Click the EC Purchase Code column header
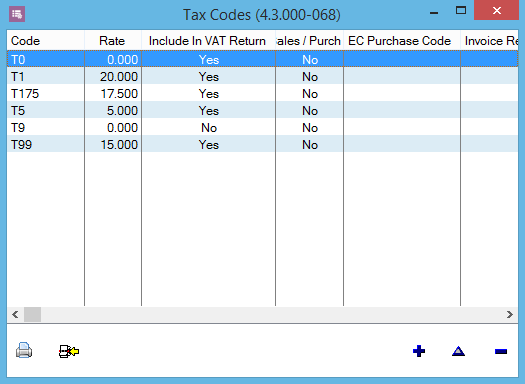Viewport: 525px width, 384px height. pos(402,41)
